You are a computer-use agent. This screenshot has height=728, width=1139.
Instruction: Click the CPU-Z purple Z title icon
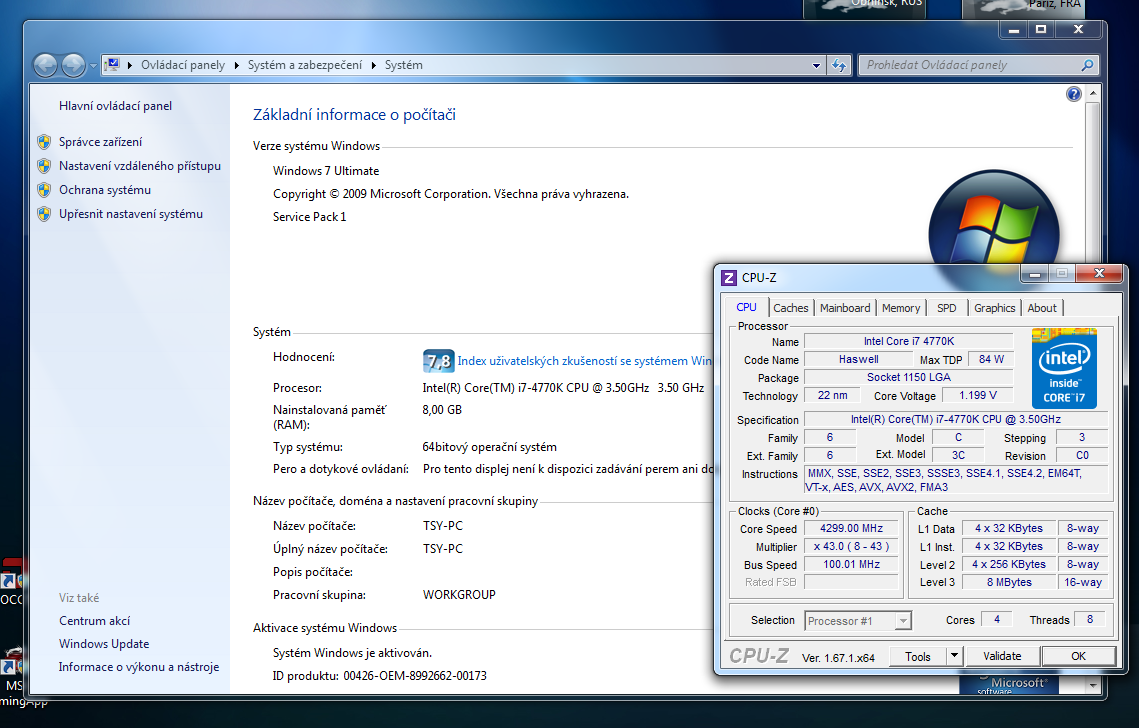click(729, 278)
